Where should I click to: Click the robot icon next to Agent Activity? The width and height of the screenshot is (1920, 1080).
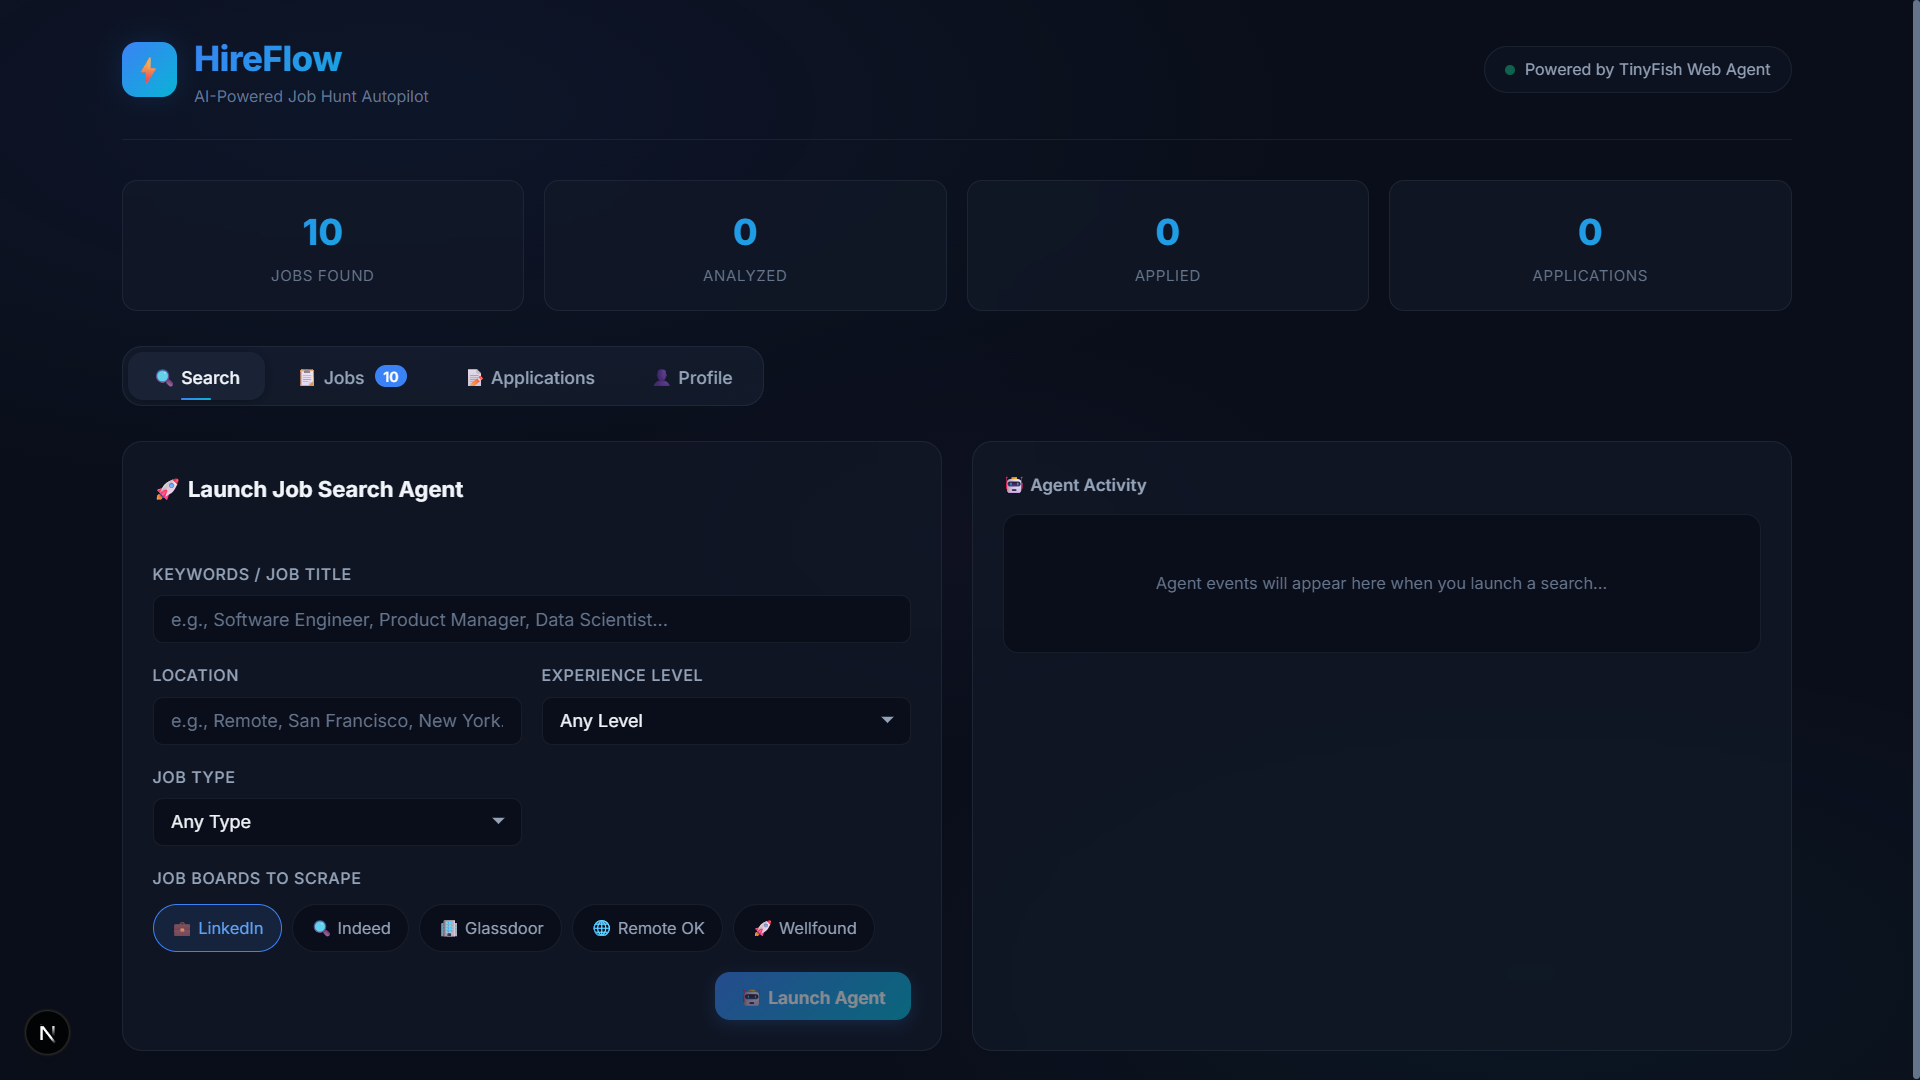click(1014, 485)
